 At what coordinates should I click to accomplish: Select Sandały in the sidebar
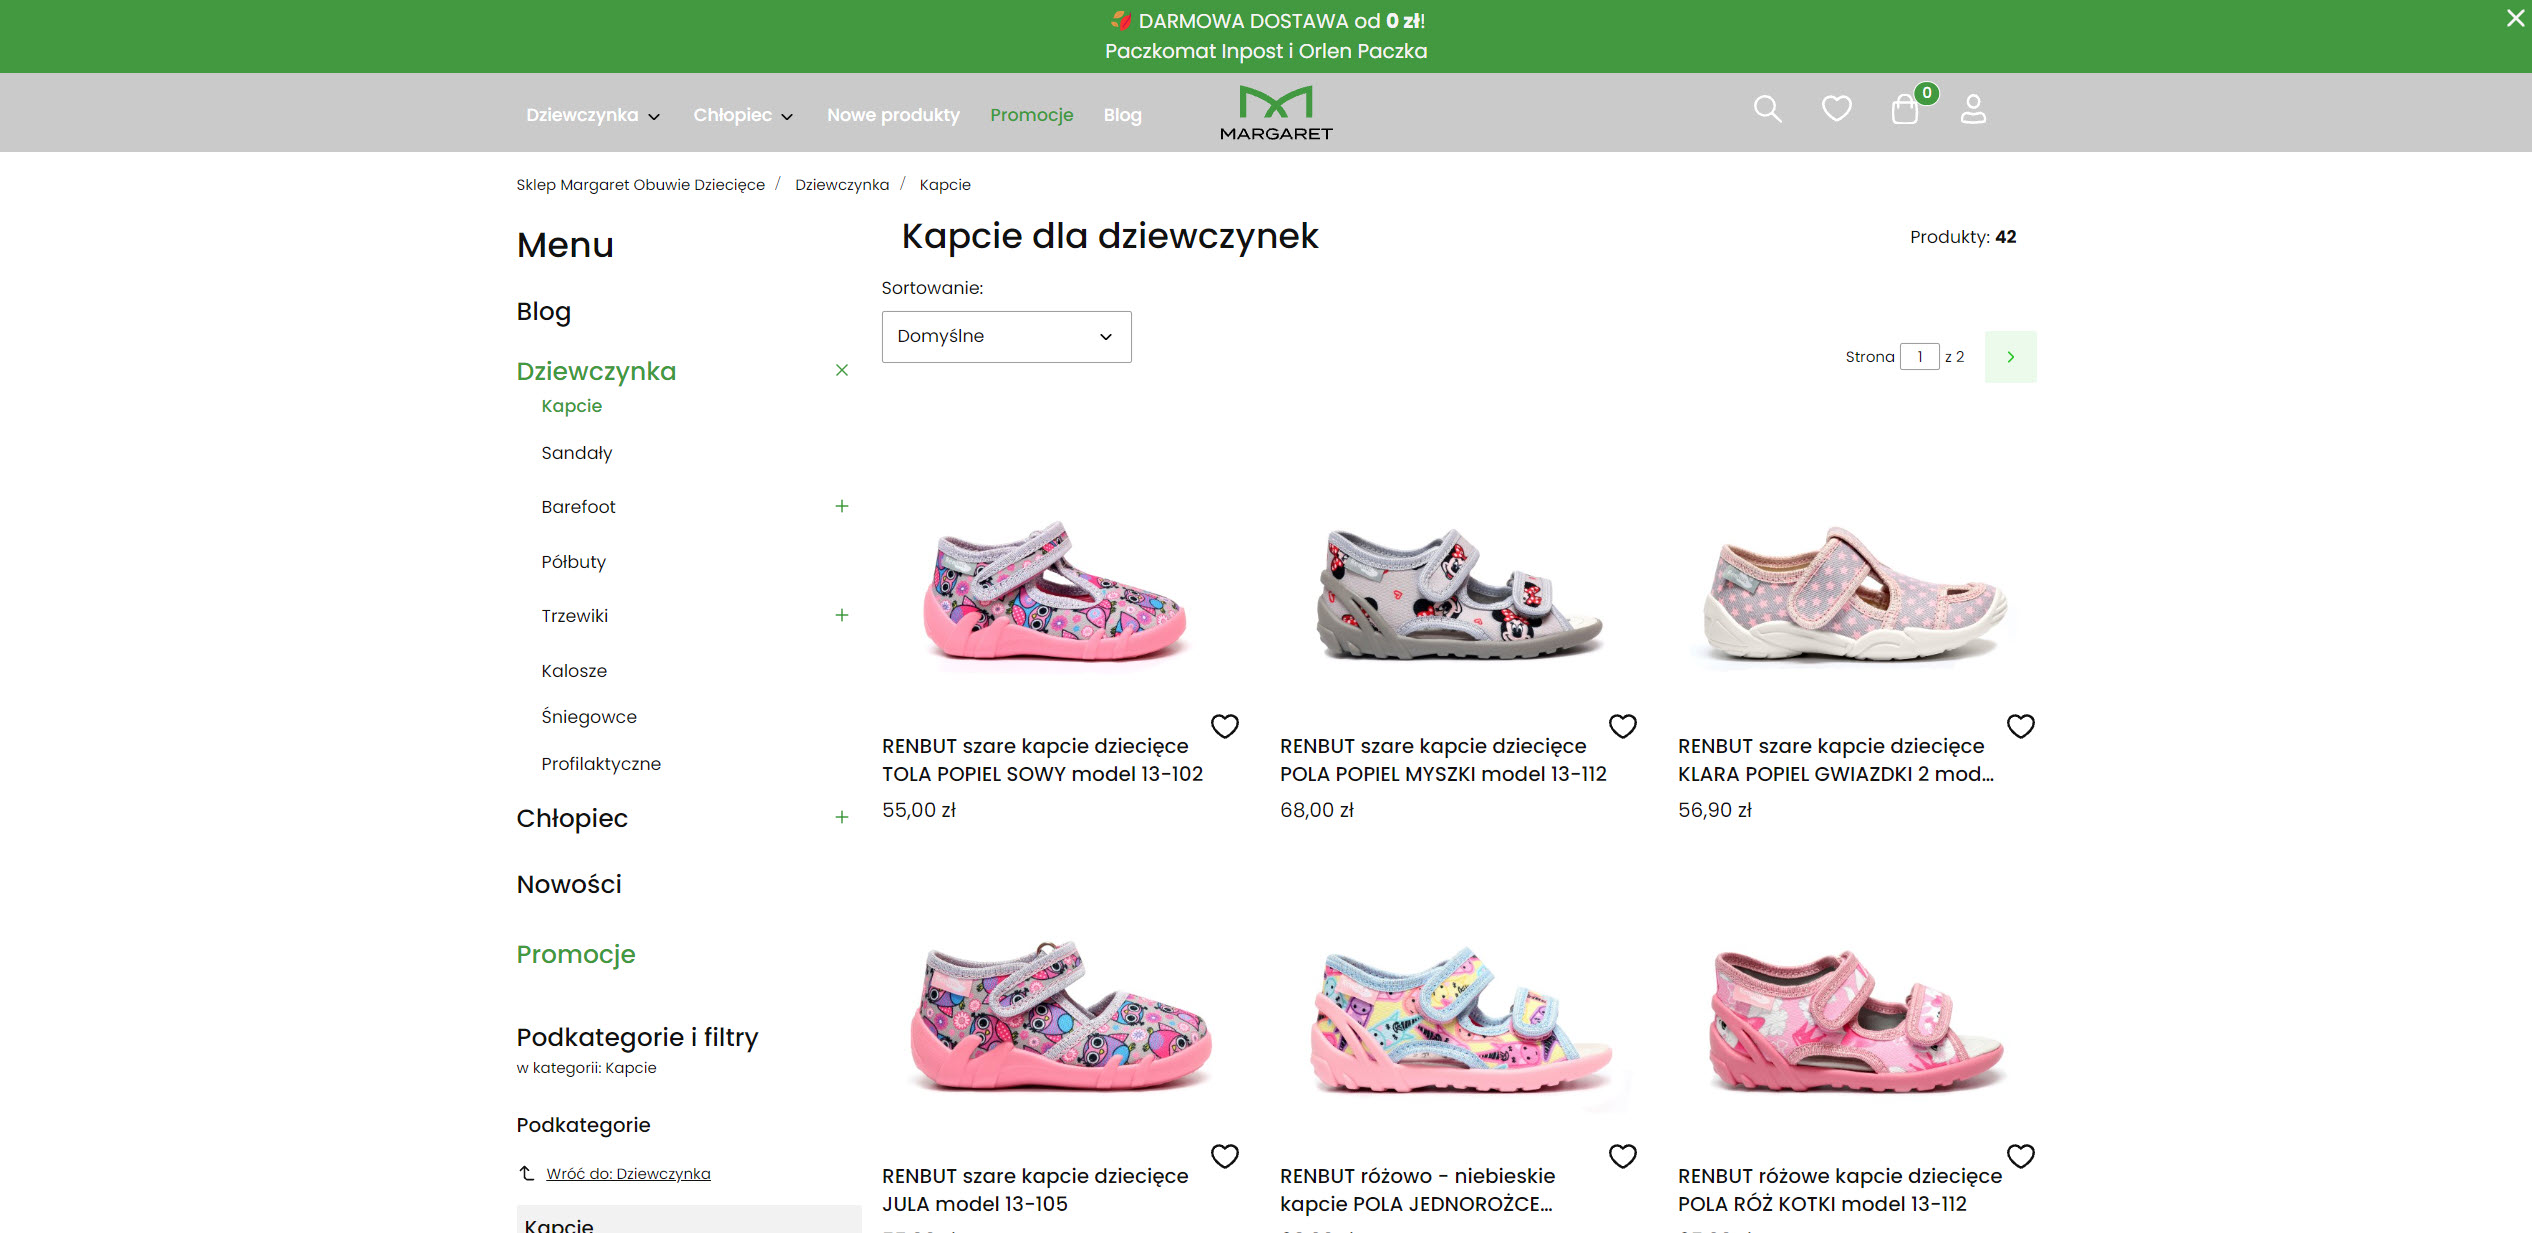[576, 452]
